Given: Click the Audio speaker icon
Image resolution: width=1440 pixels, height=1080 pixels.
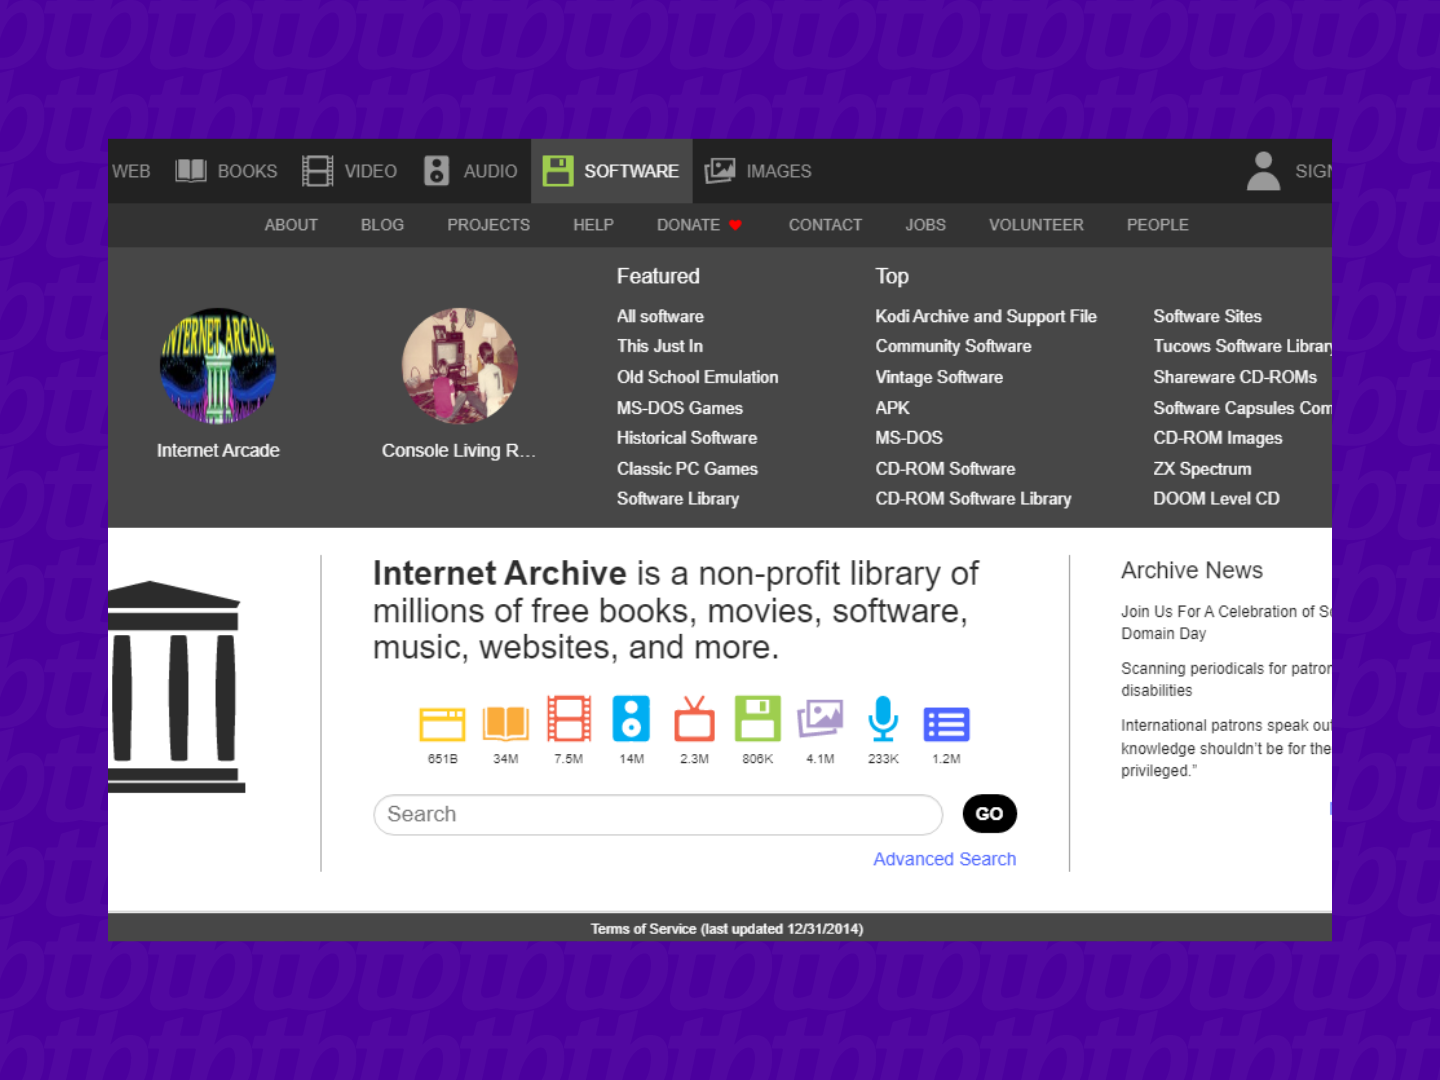Looking at the screenshot, I should click(436, 171).
